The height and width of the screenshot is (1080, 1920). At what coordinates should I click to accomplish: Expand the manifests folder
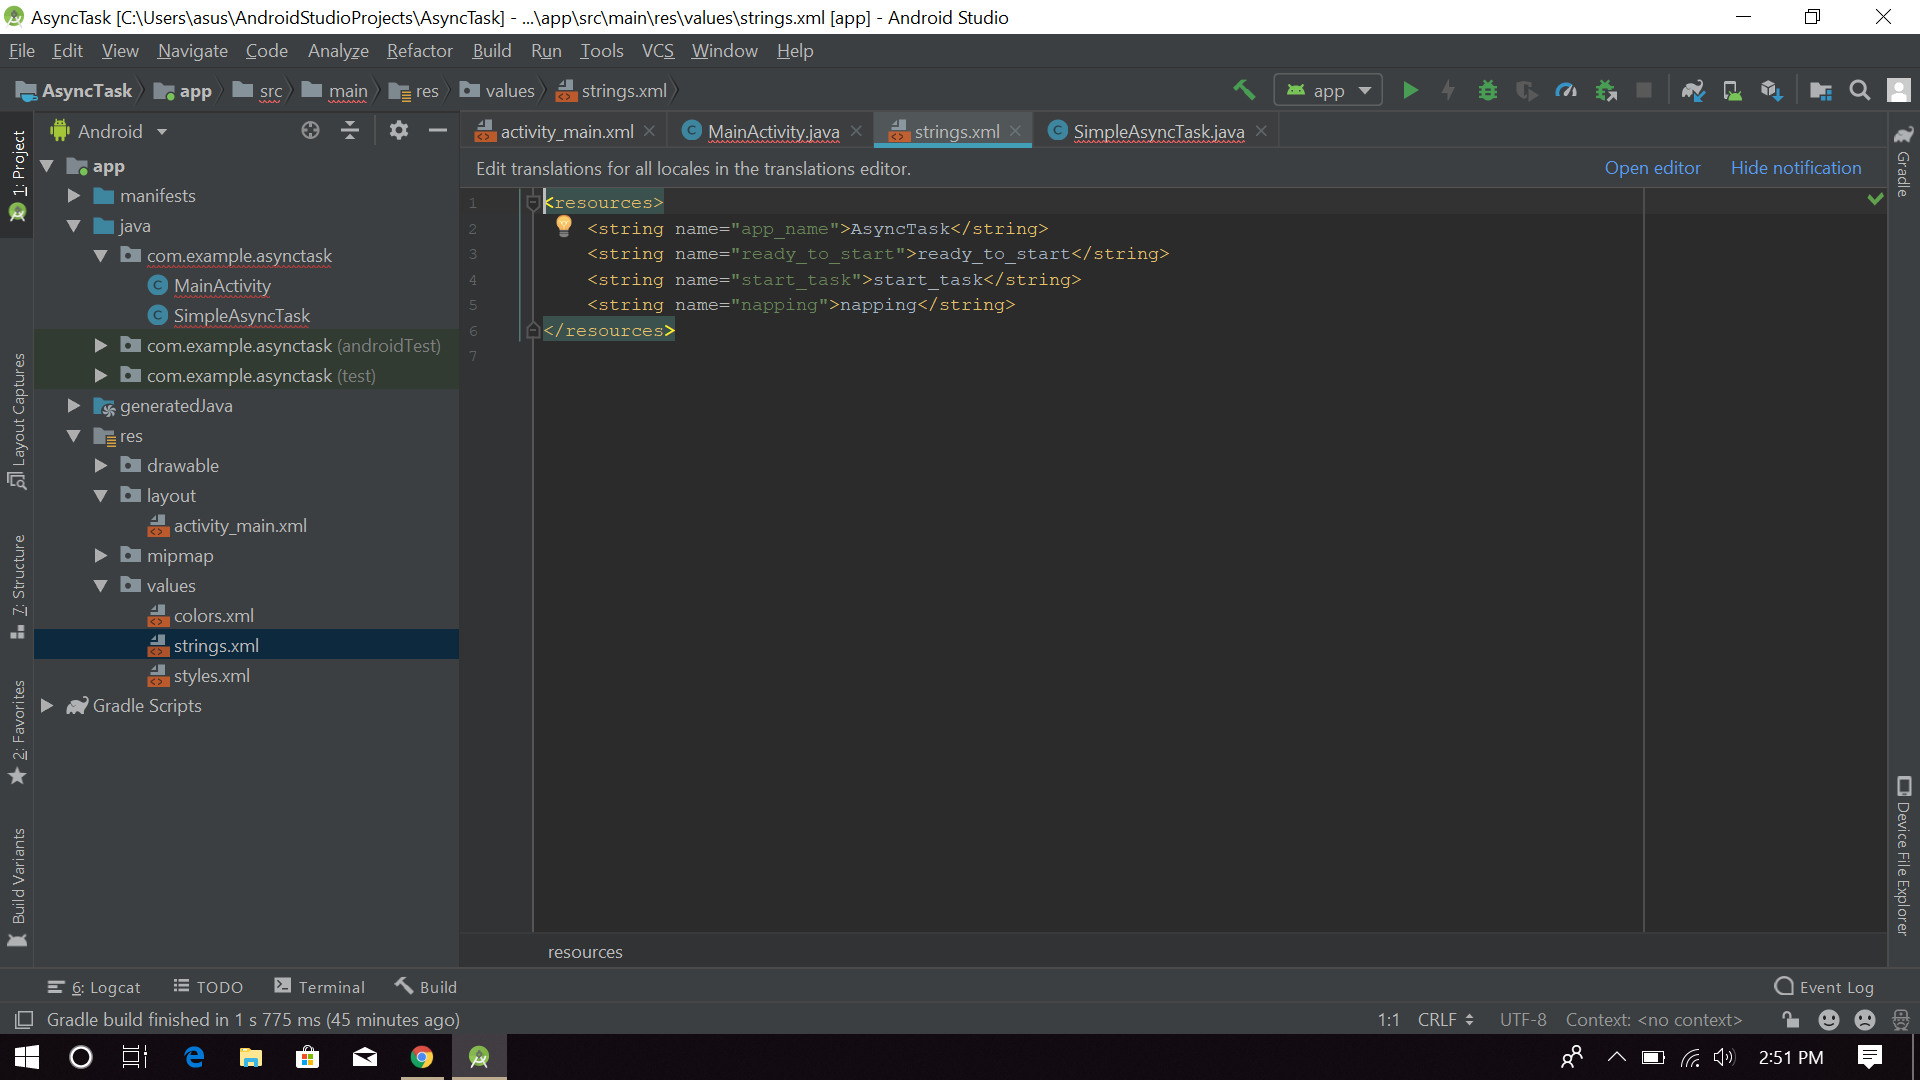[72, 196]
